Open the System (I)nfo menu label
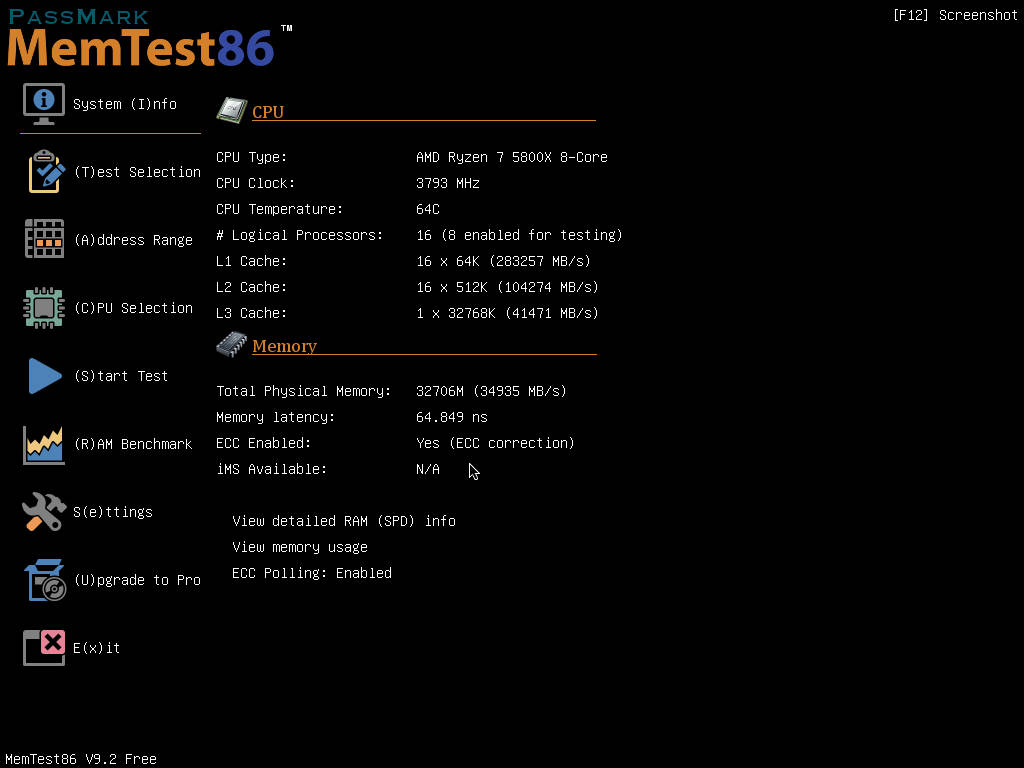The height and width of the screenshot is (768, 1024). pos(125,104)
